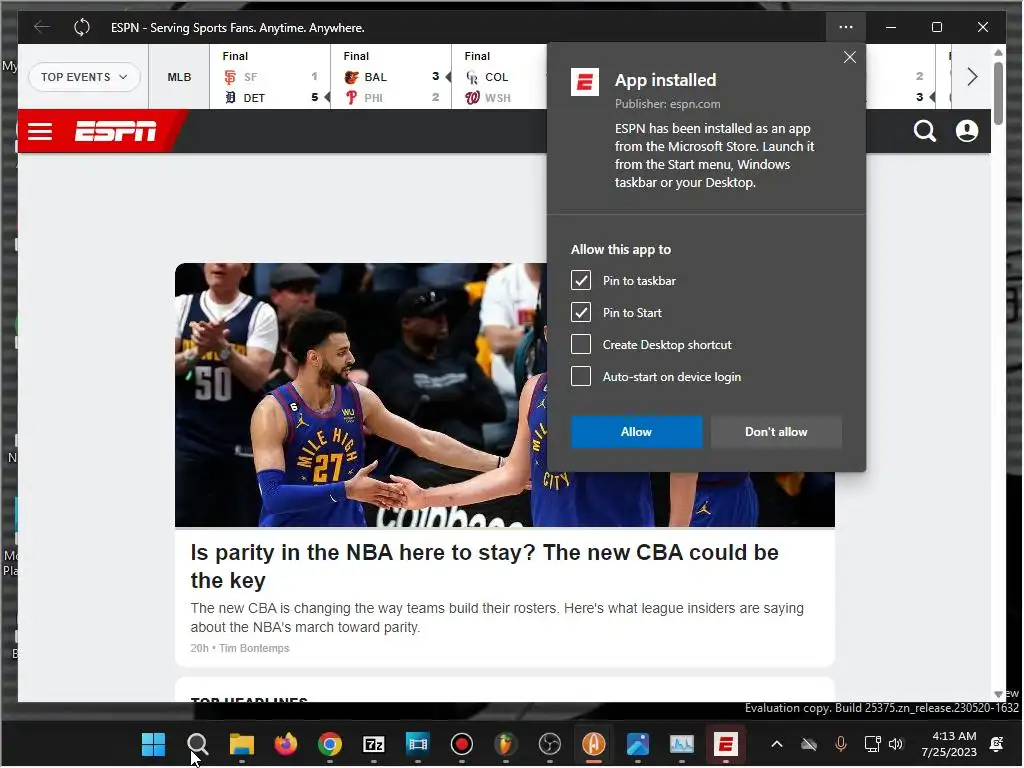Click the Allow button
Screen dimensions: 1024x768
click(637, 432)
